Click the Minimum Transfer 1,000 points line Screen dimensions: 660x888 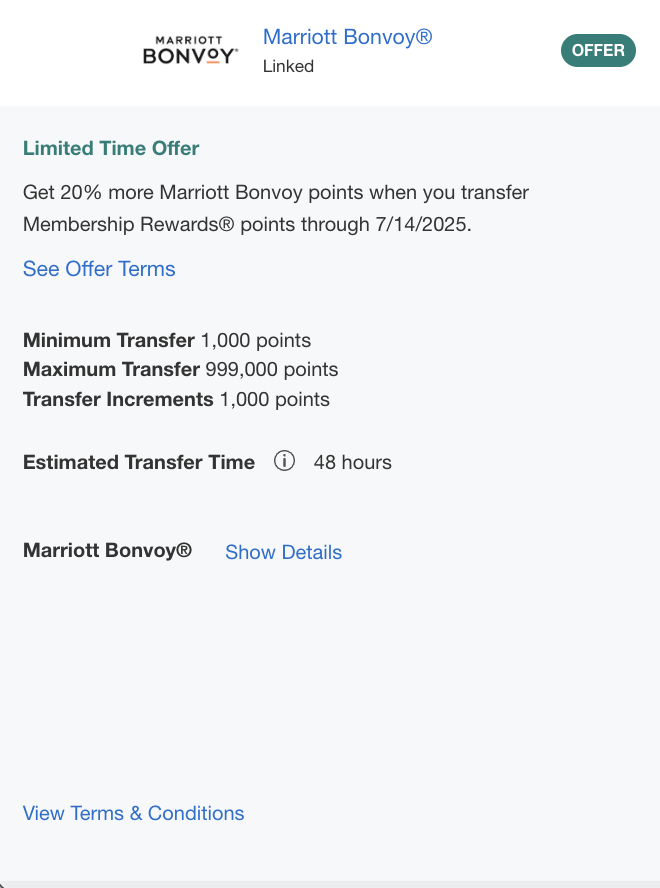point(167,340)
